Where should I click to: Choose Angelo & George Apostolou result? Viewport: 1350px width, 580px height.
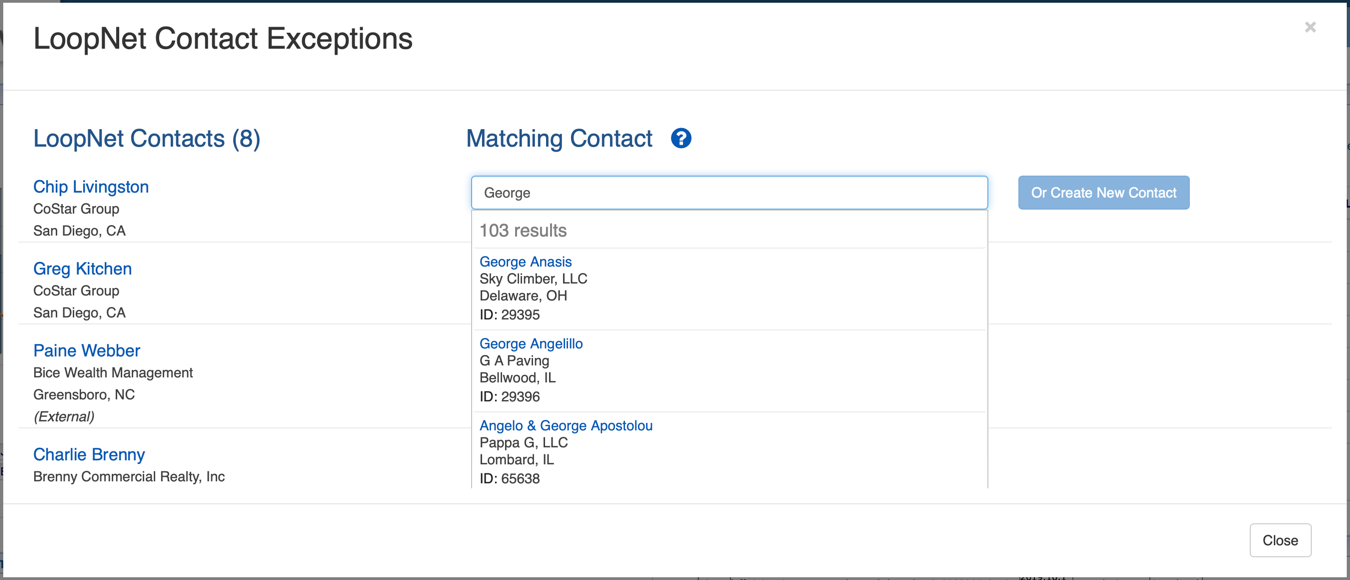(566, 426)
